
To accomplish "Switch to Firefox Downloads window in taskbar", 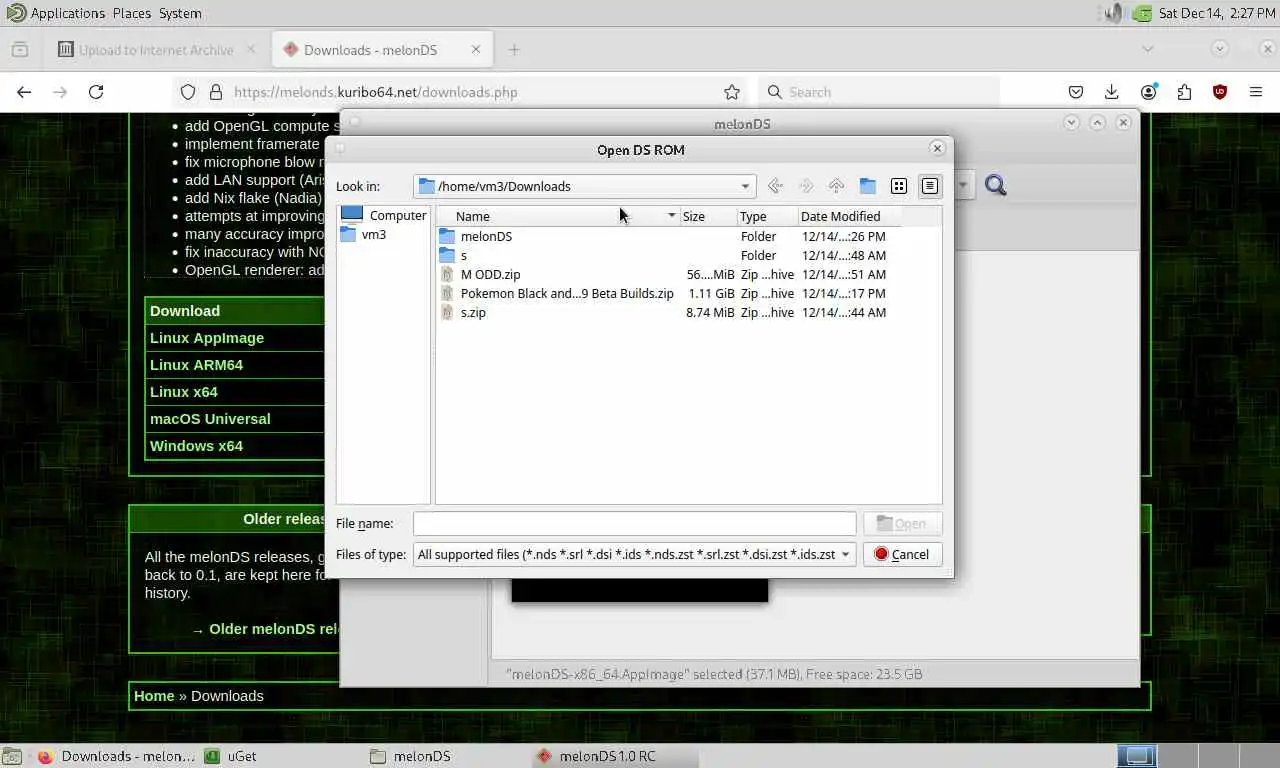I will [117, 756].
